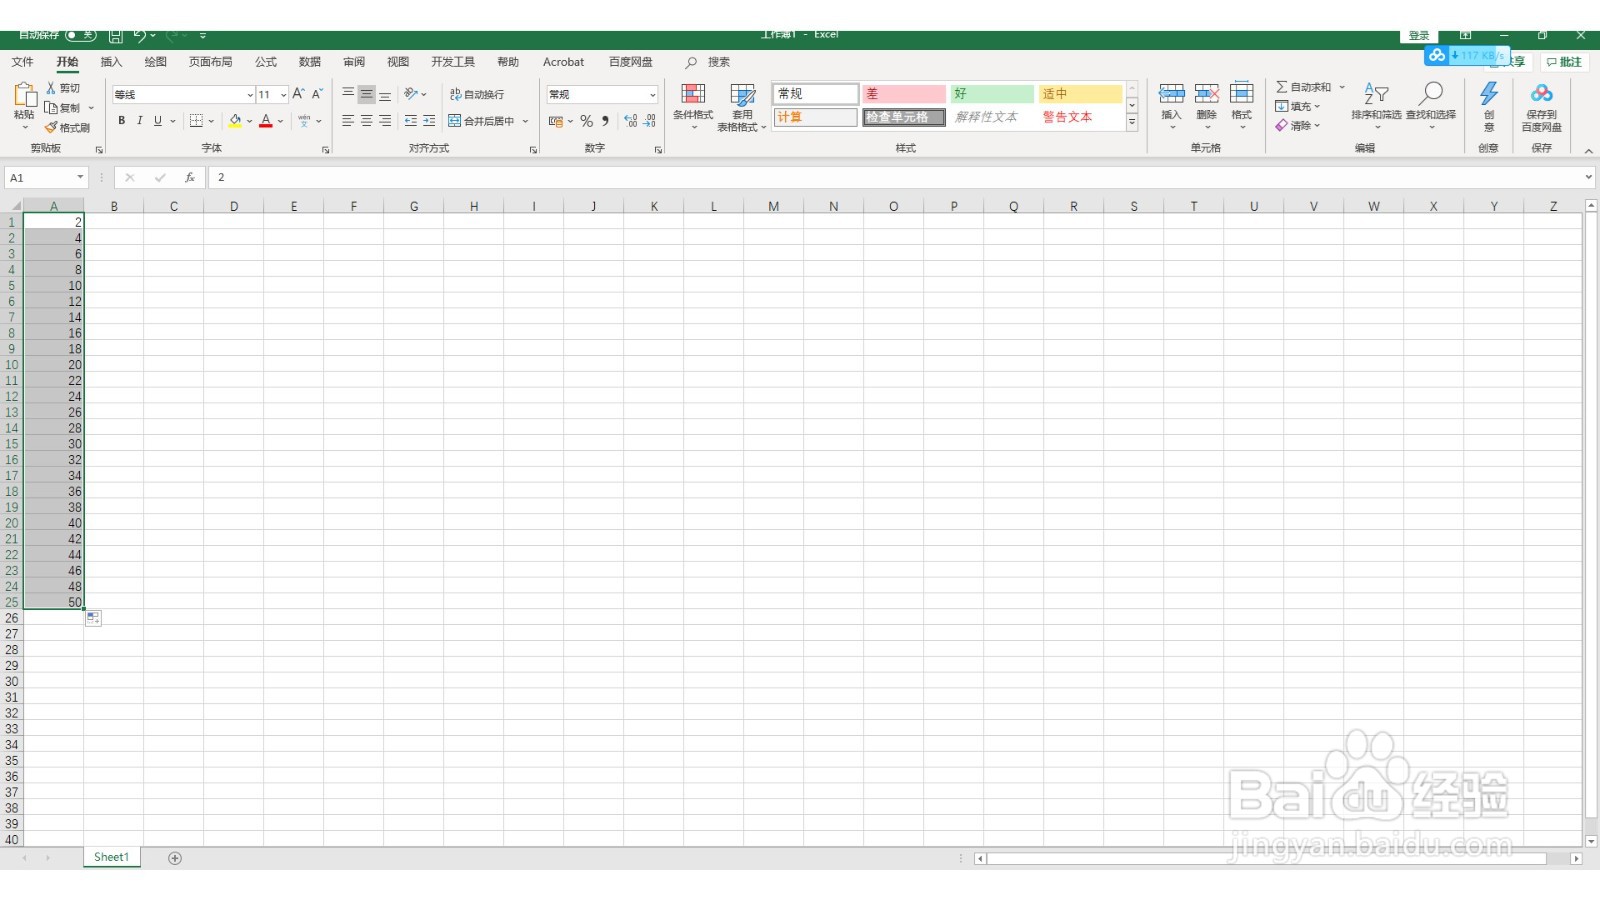Click the decrease indent icon

[x=411, y=121]
